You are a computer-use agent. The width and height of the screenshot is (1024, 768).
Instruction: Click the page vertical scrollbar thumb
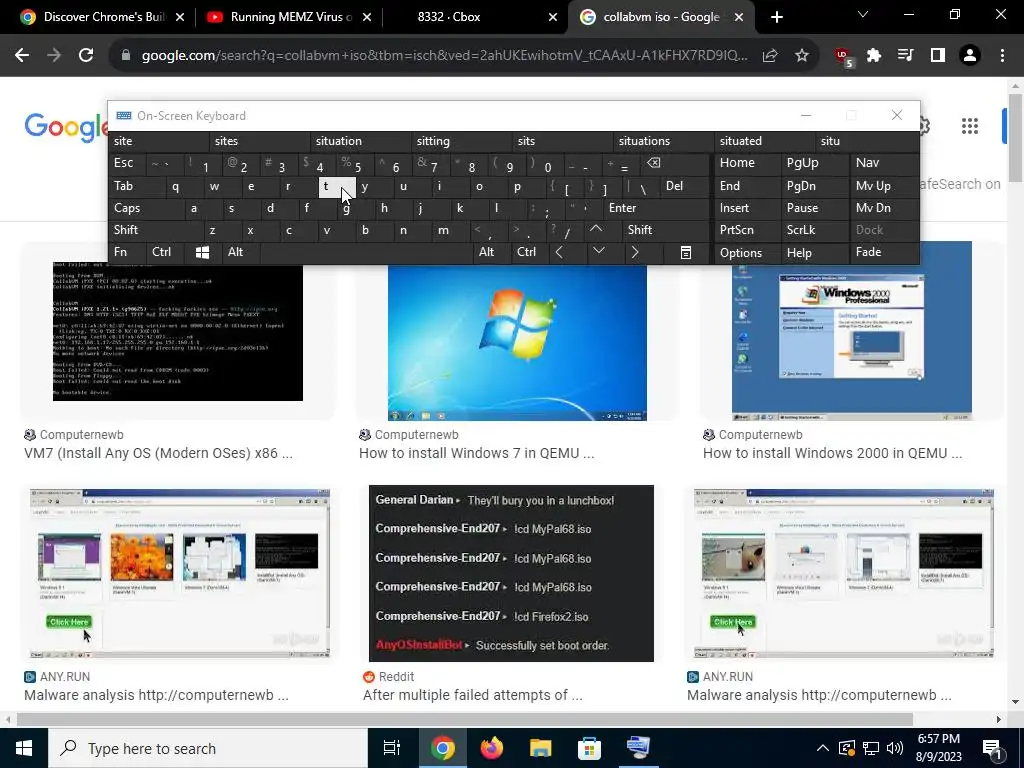coord(1016,137)
